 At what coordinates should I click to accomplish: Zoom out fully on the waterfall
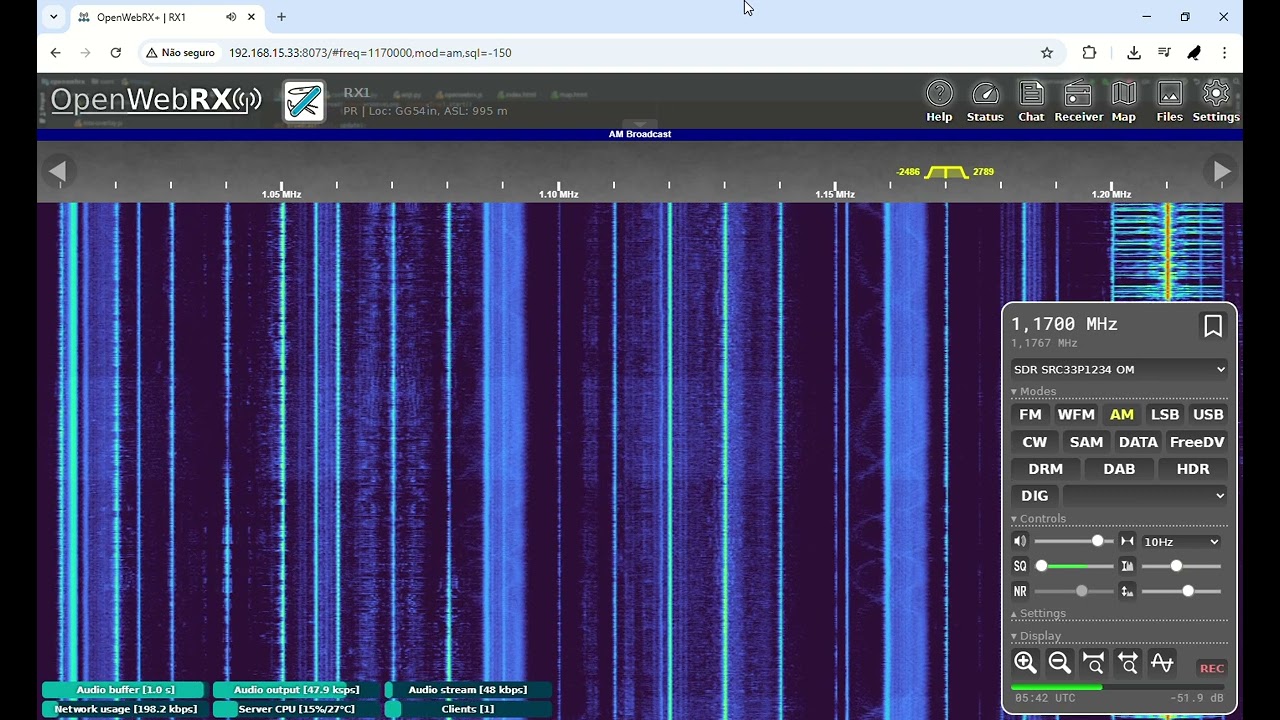[x=1128, y=662]
